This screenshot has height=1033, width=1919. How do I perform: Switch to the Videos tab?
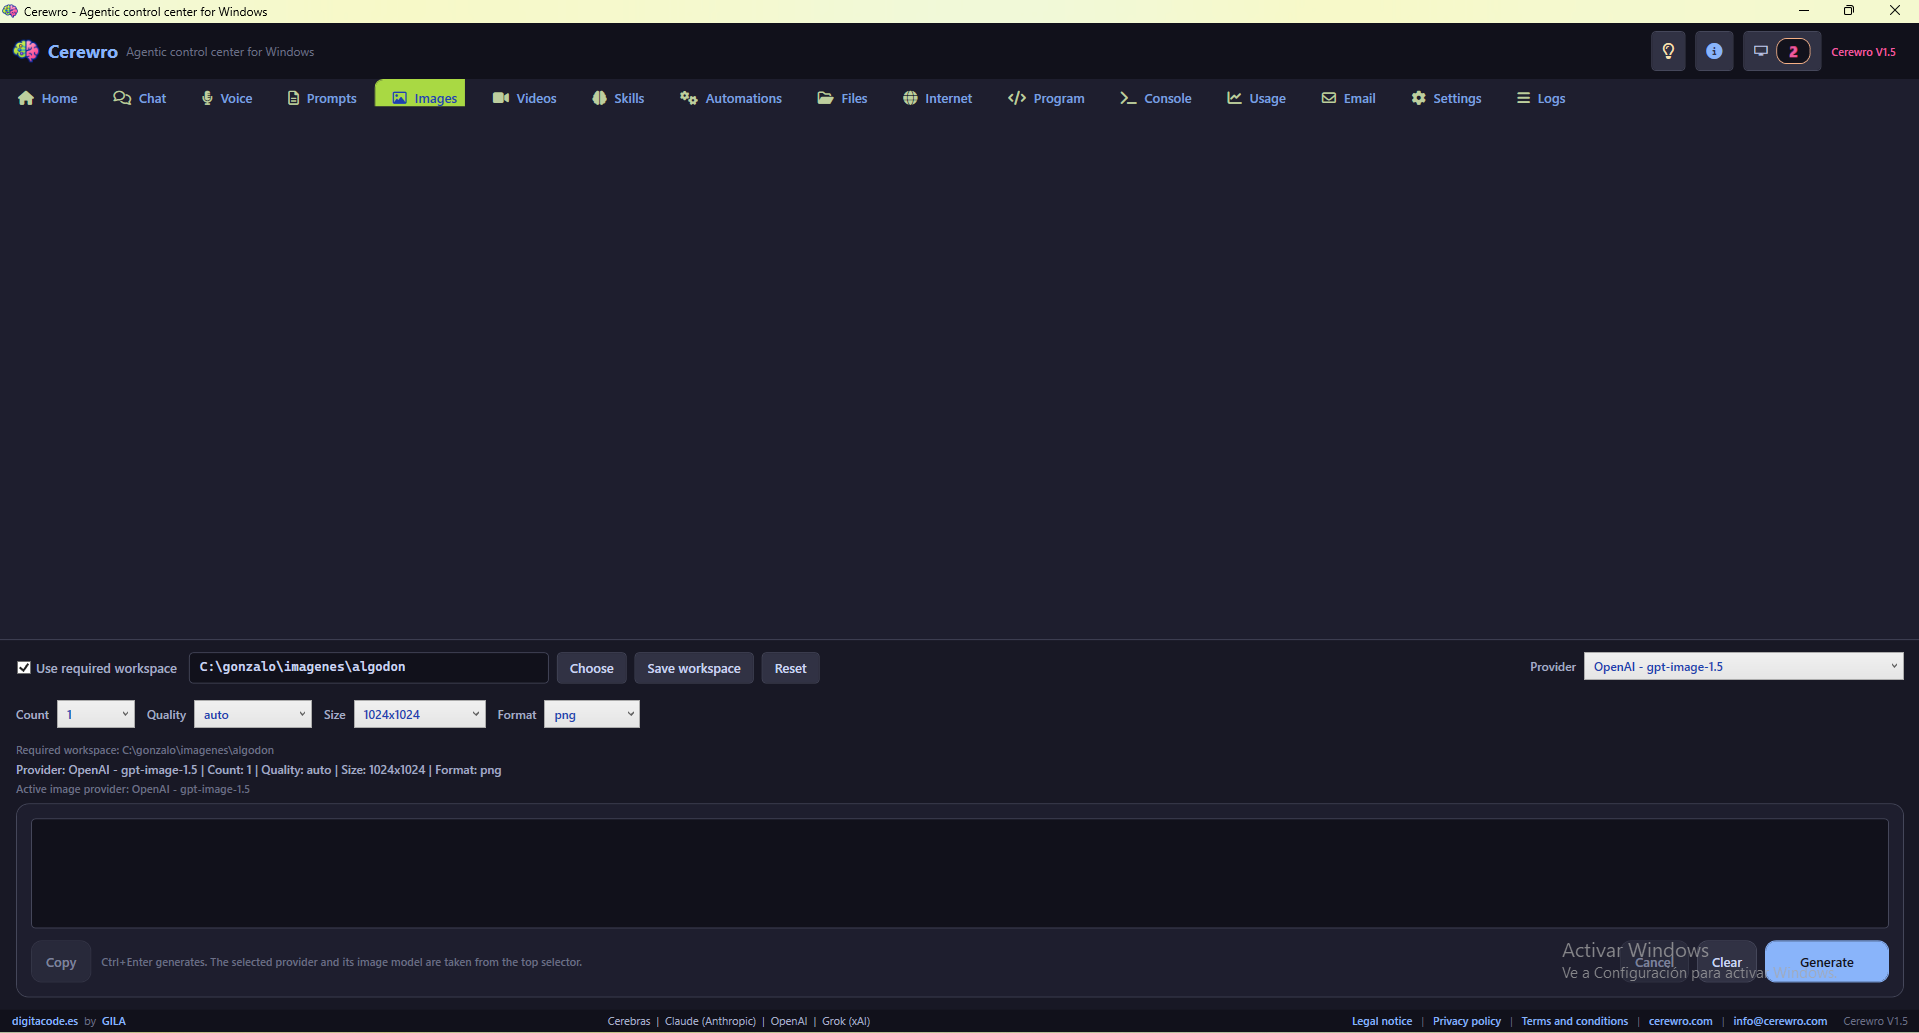pos(524,97)
